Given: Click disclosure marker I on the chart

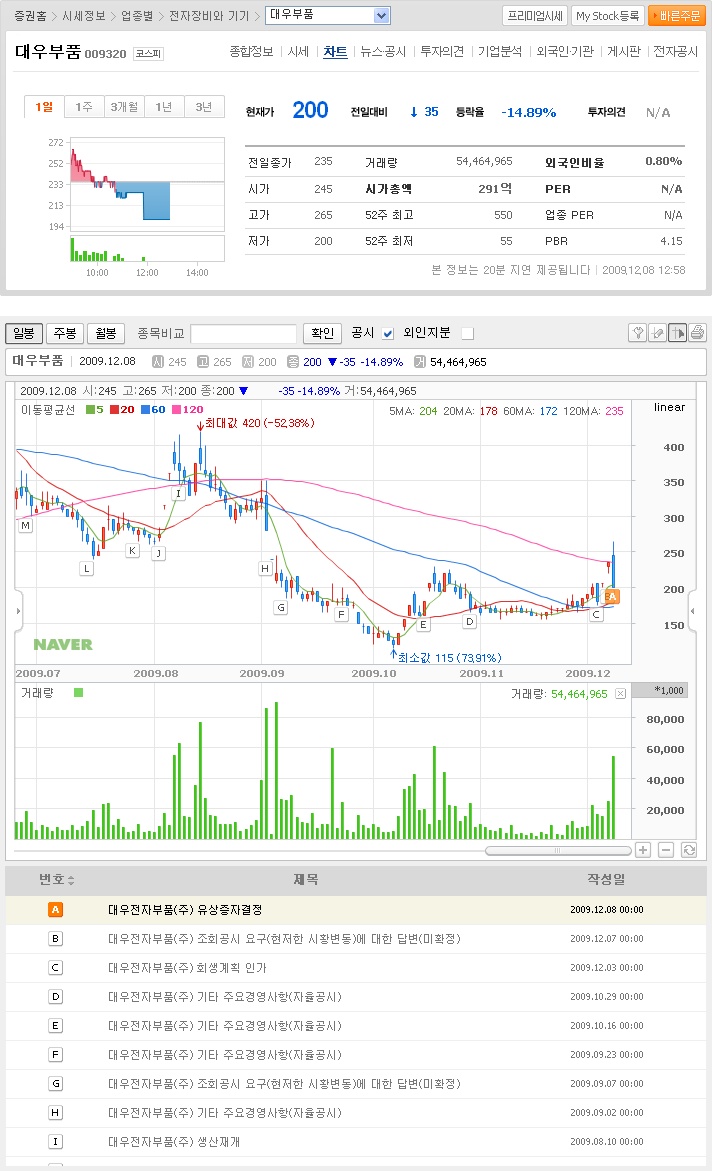Looking at the screenshot, I should point(178,494).
